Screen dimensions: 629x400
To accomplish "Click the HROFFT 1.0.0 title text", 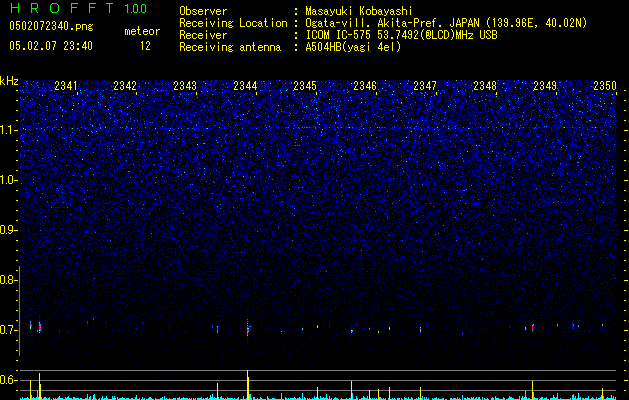I will [78, 8].
